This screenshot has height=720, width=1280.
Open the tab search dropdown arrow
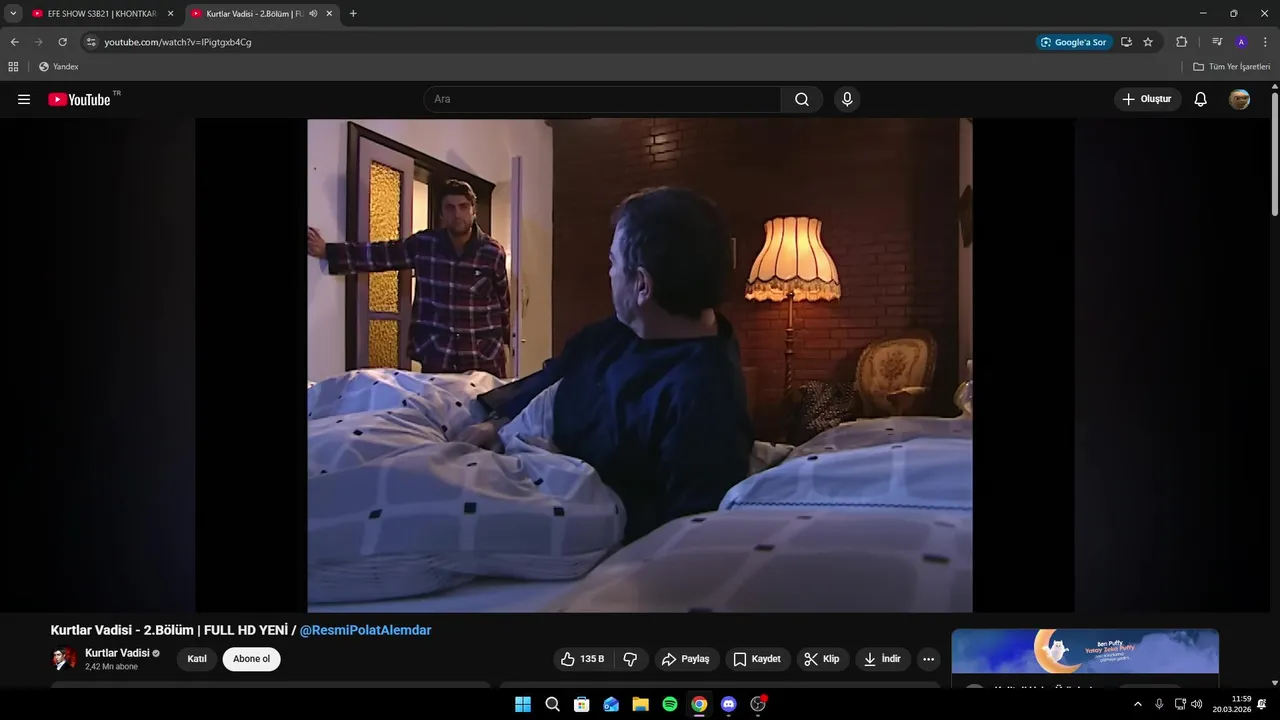coord(13,14)
